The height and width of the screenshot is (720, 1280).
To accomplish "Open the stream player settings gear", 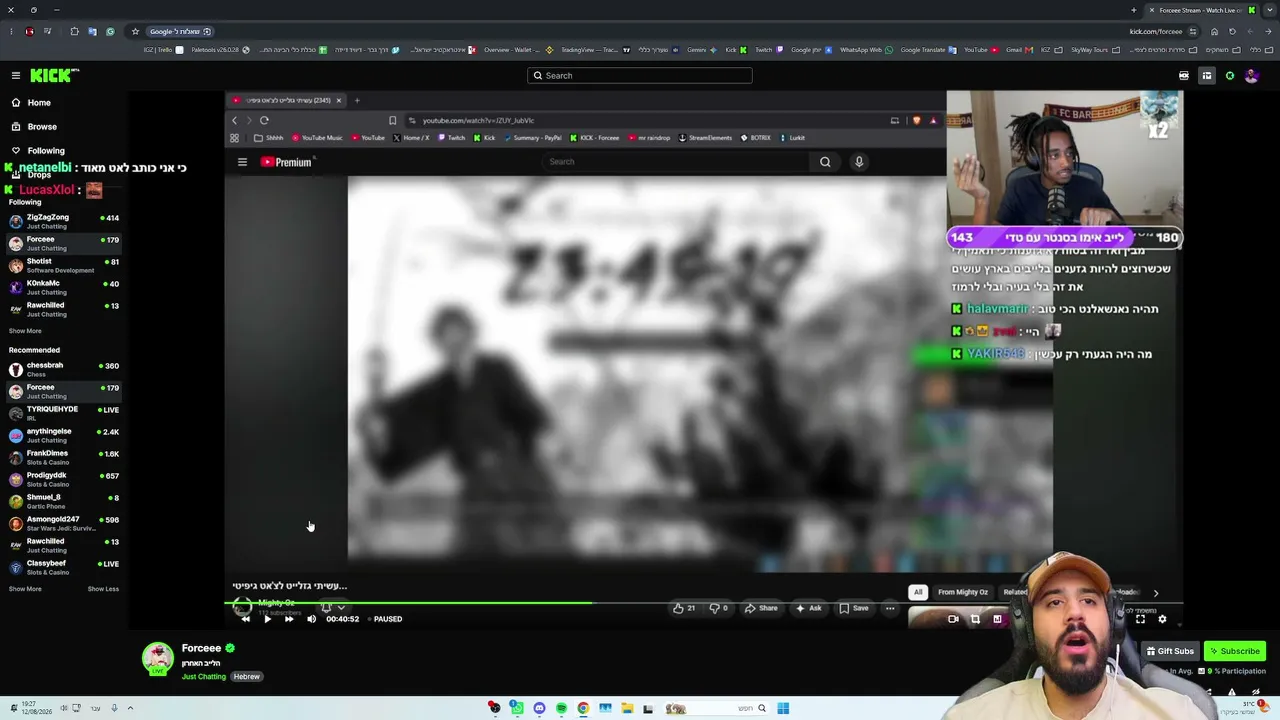I will point(1162,619).
